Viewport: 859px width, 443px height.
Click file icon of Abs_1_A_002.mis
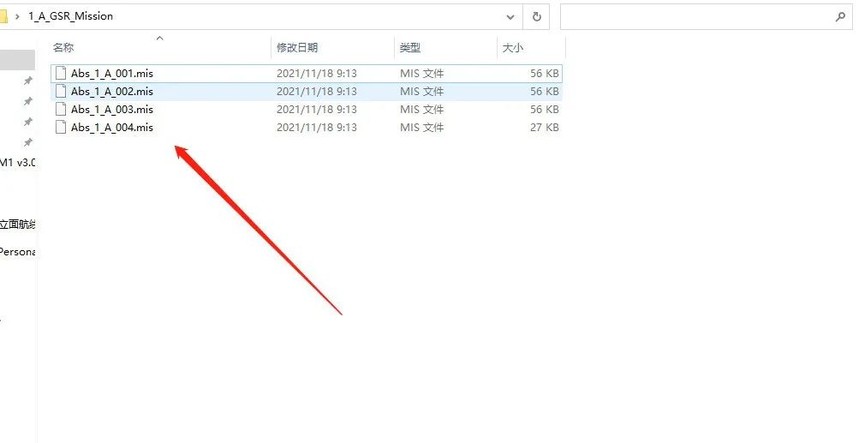tap(61, 91)
